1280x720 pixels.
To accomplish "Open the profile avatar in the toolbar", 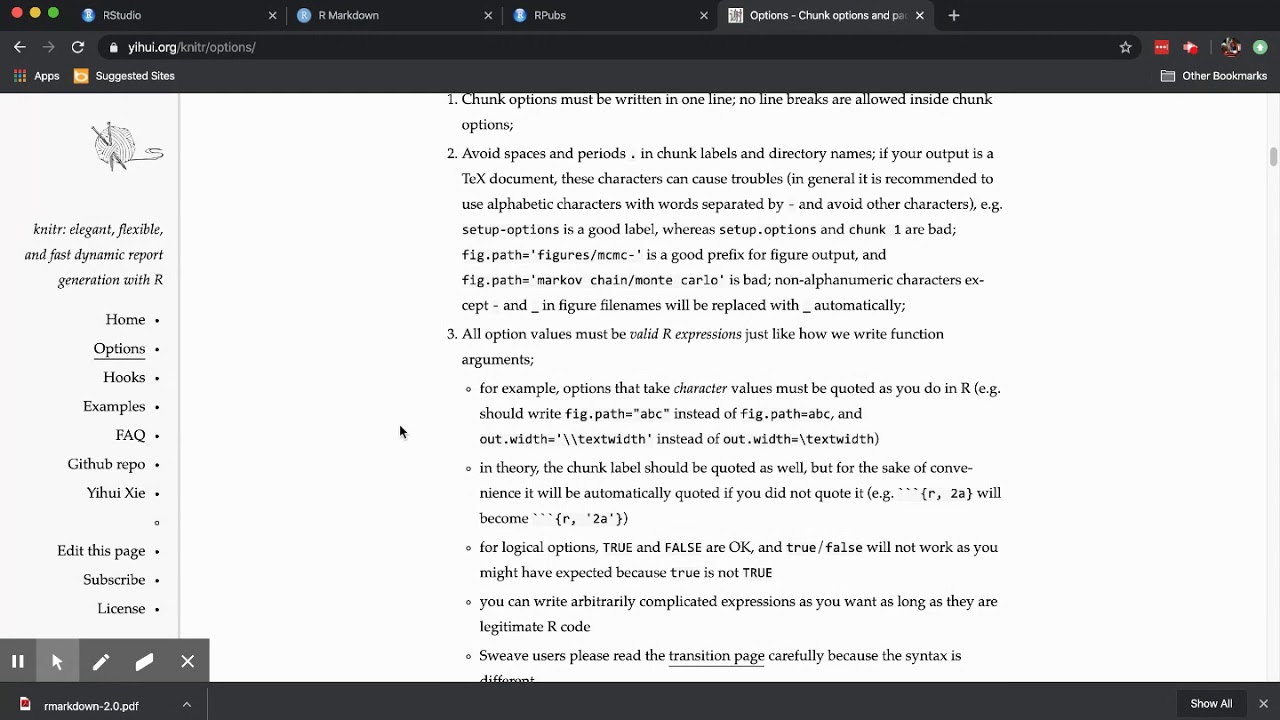I will coord(1231,47).
